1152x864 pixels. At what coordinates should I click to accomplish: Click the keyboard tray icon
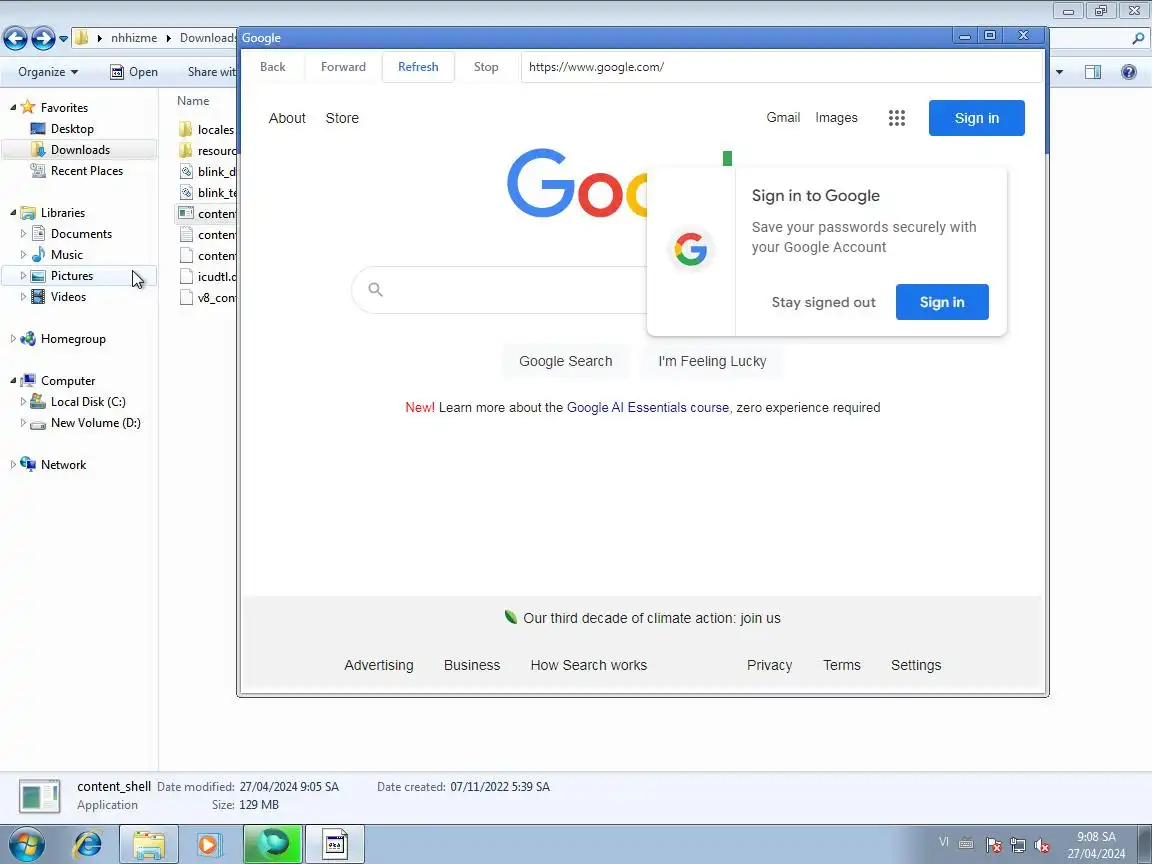coord(967,843)
